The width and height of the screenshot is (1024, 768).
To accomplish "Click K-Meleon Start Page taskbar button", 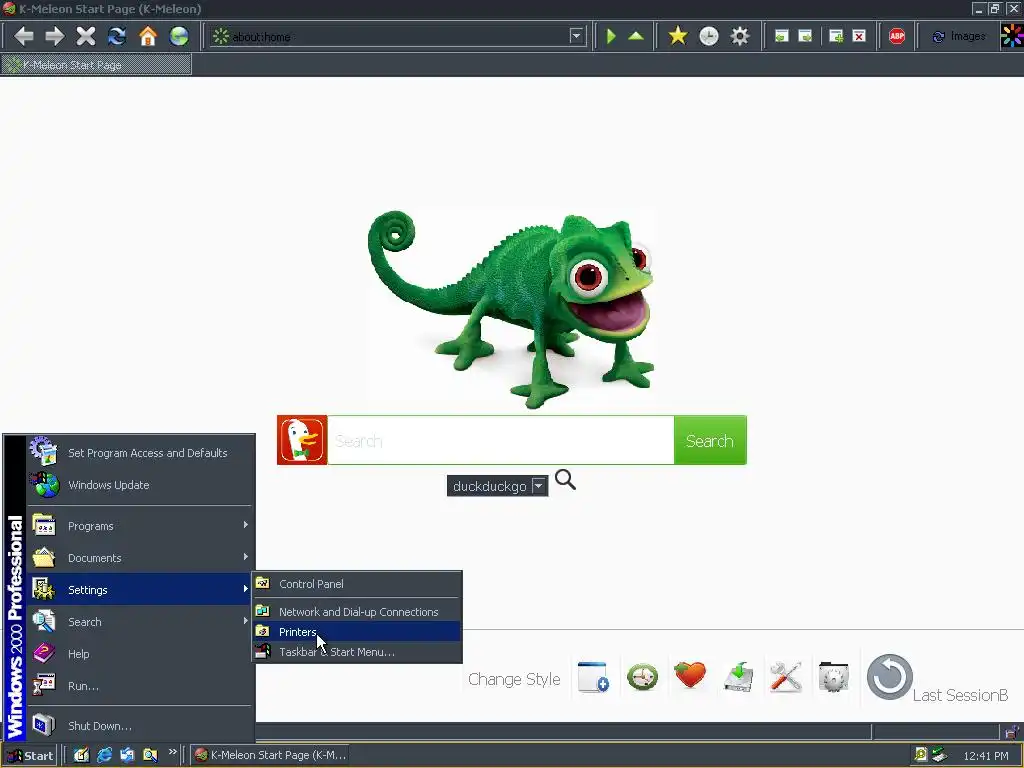I will pos(270,755).
